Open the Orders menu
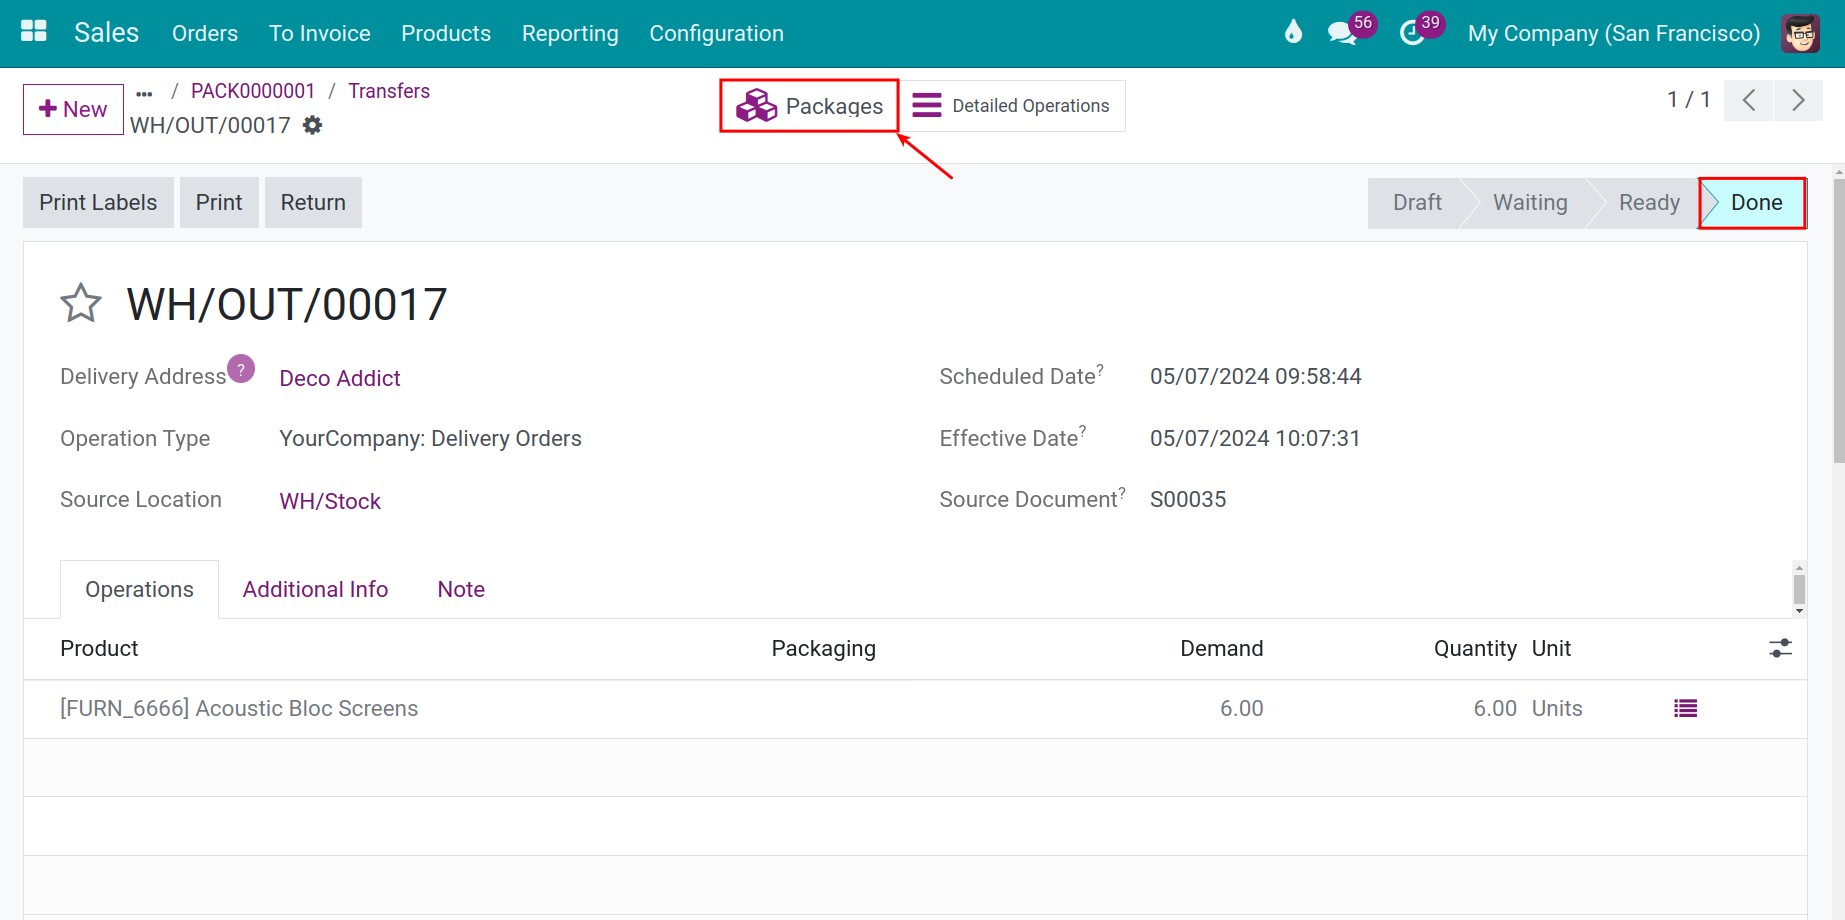1845x920 pixels. coord(205,33)
